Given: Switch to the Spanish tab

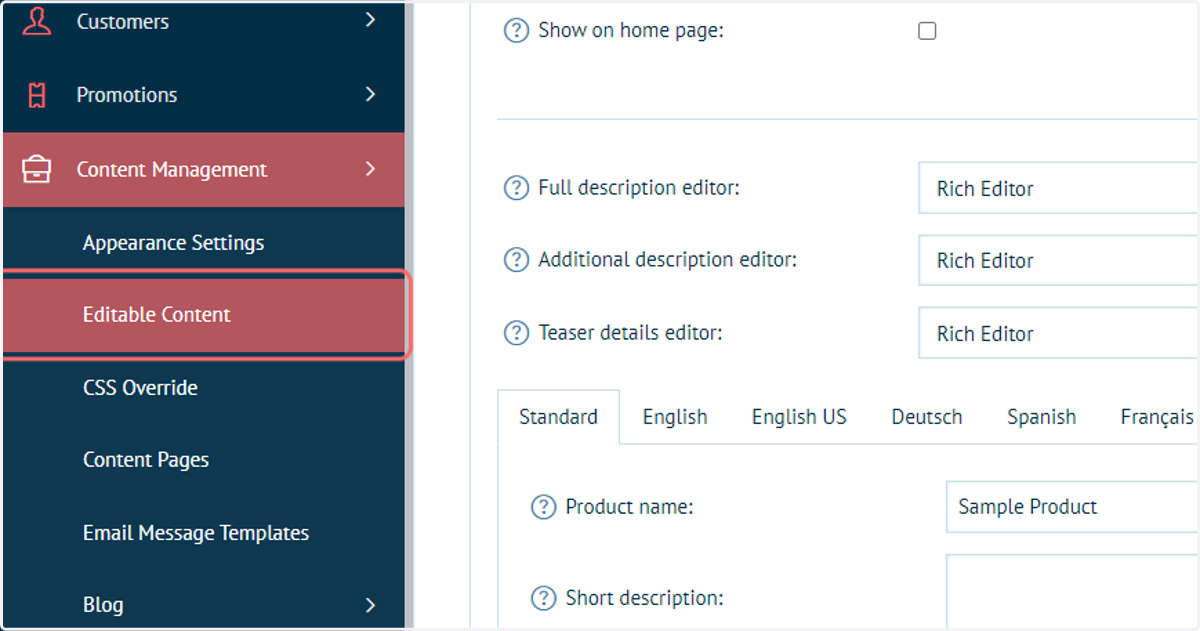Looking at the screenshot, I should pyautogui.click(x=1041, y=417).
